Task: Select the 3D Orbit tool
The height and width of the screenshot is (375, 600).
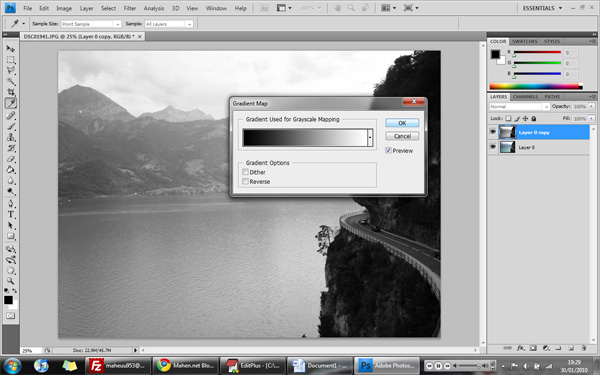Action: tap(10, 260)
